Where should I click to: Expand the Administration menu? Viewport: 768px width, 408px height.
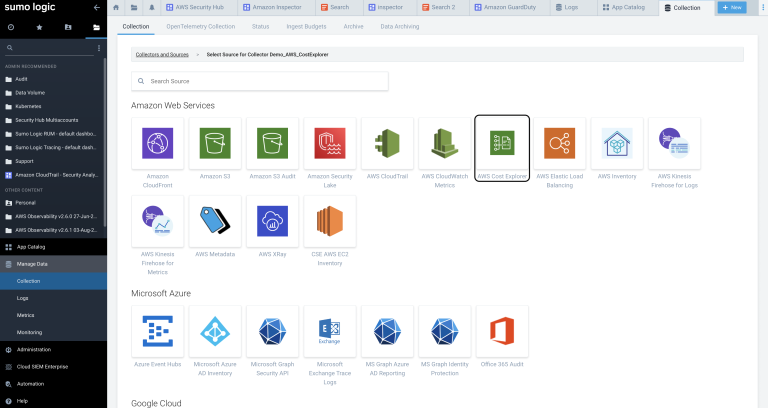coord(53,350)
